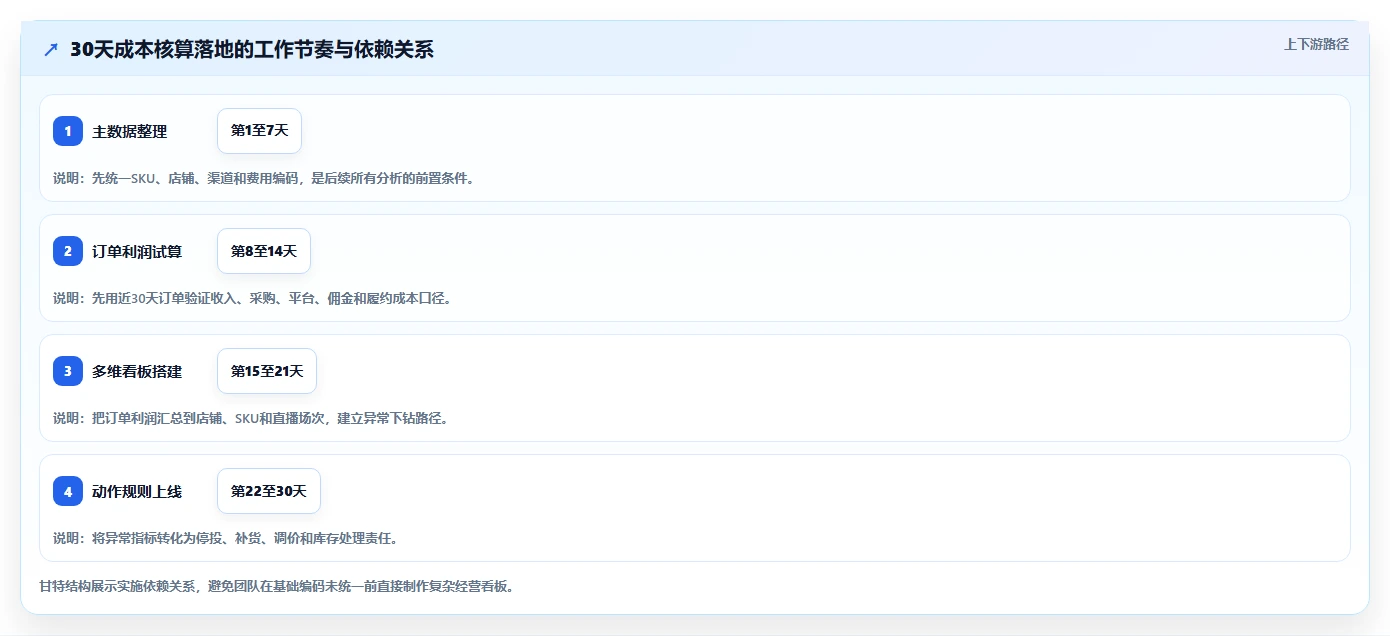Click the 多维看板搭建 step name

[x=137, y=371]
